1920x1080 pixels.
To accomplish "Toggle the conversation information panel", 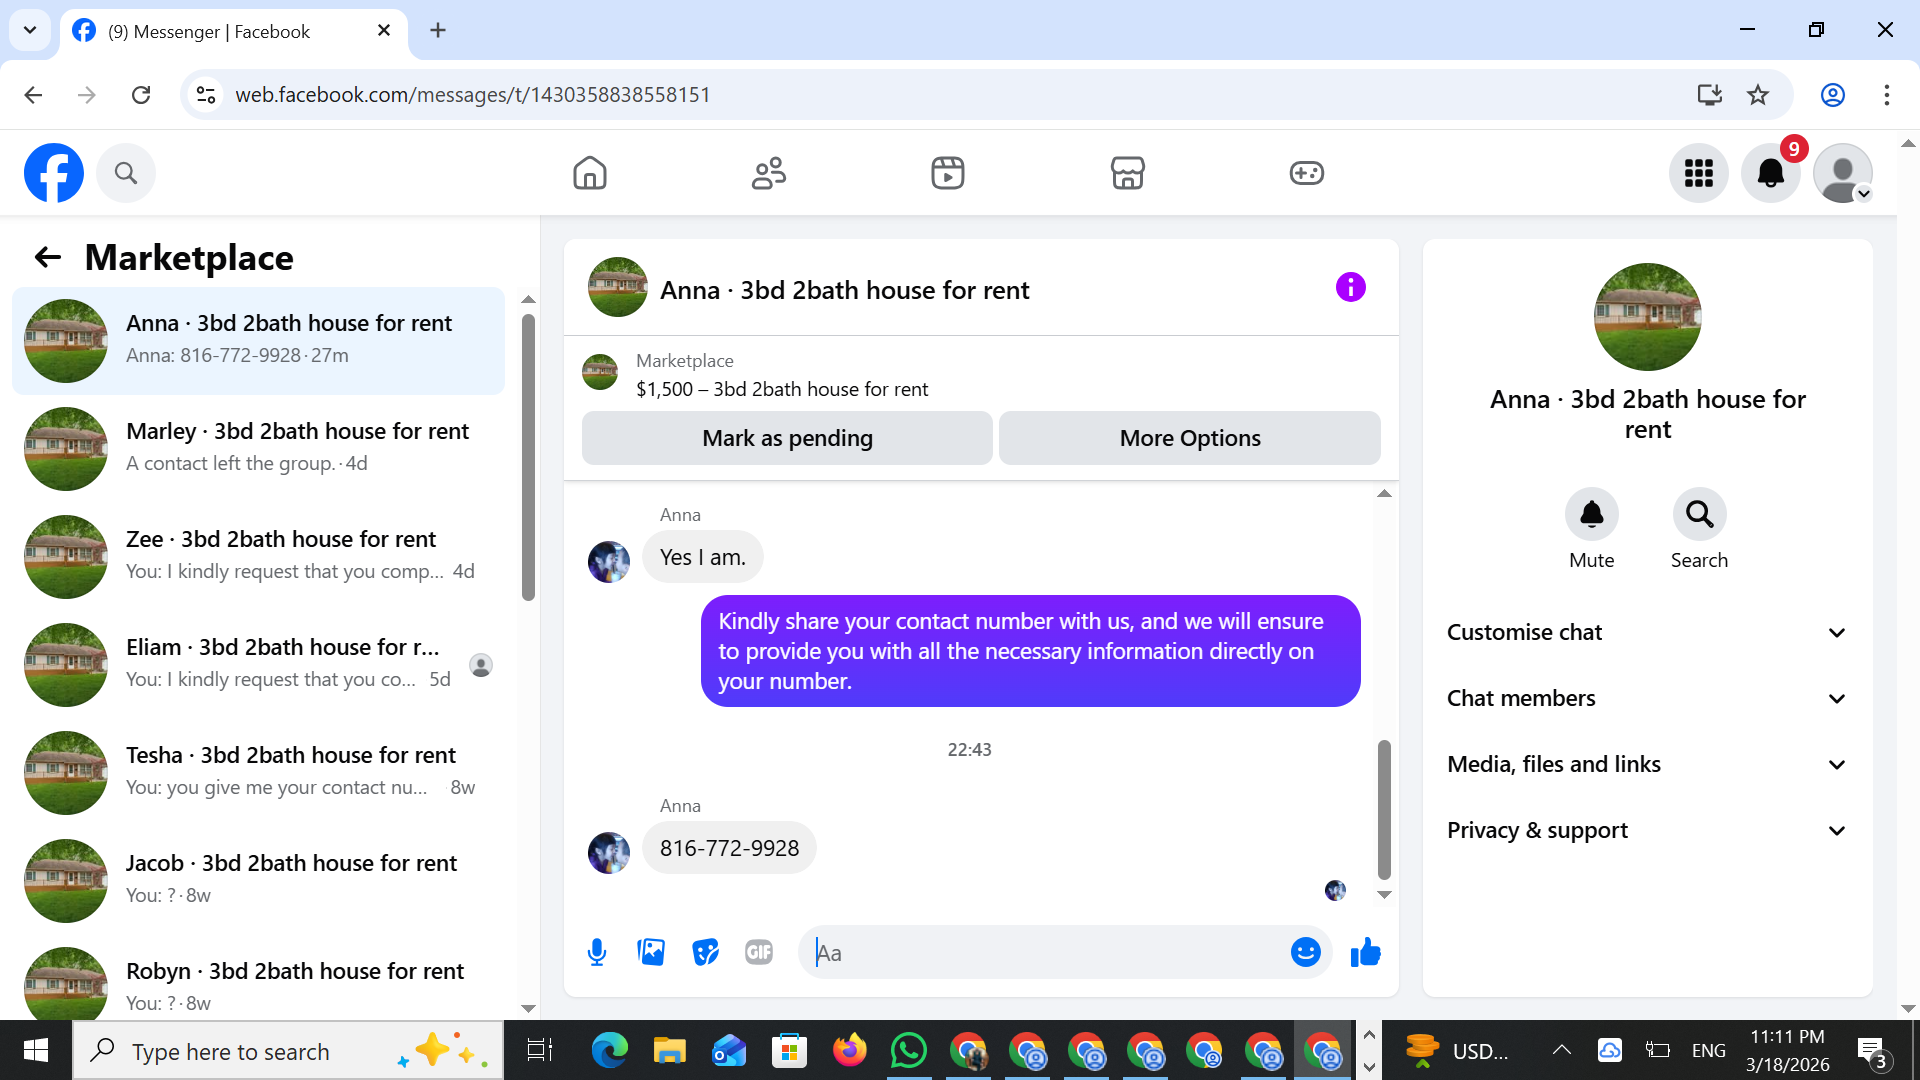I will (x=1350, y=288).
